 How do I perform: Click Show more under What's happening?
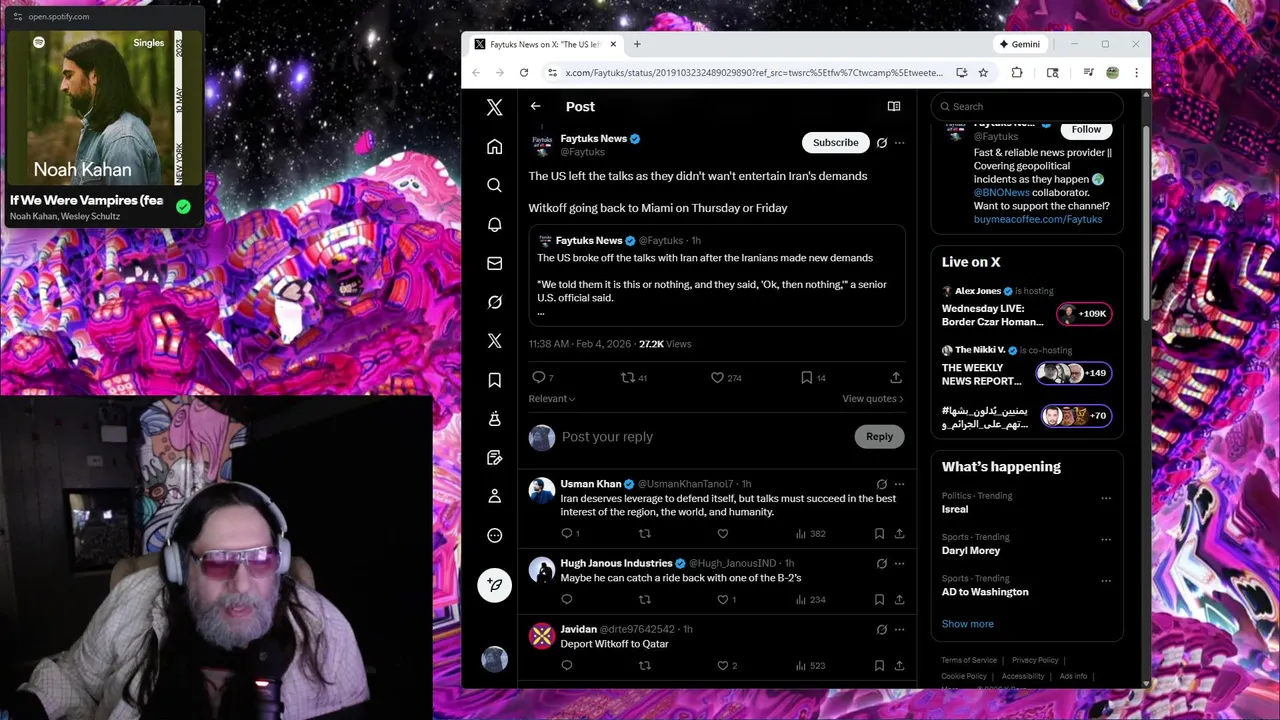pyautogui.click(x=967, y=624)
